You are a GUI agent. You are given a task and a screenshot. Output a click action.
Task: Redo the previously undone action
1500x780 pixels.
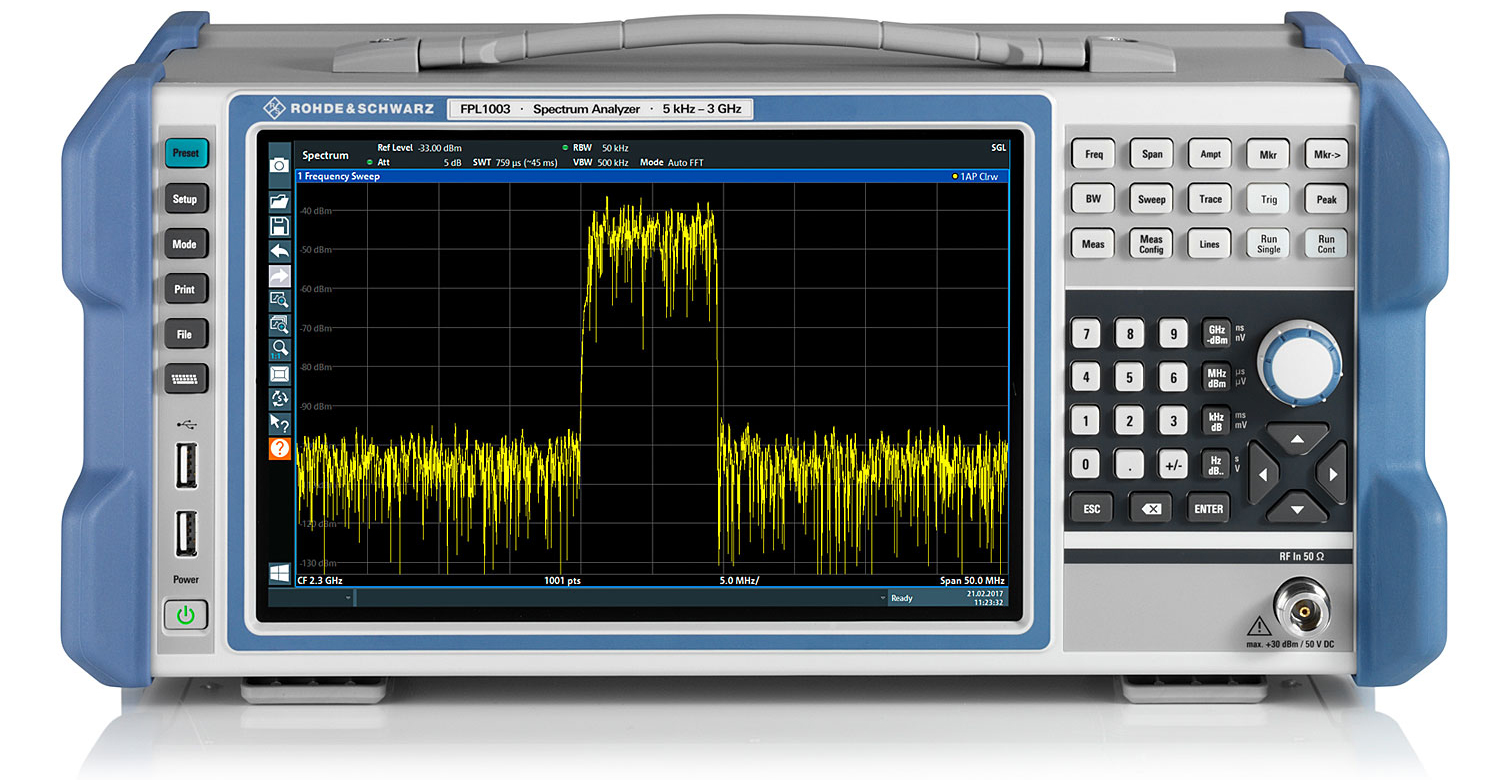pyautogui.click(x=280, y=276)
